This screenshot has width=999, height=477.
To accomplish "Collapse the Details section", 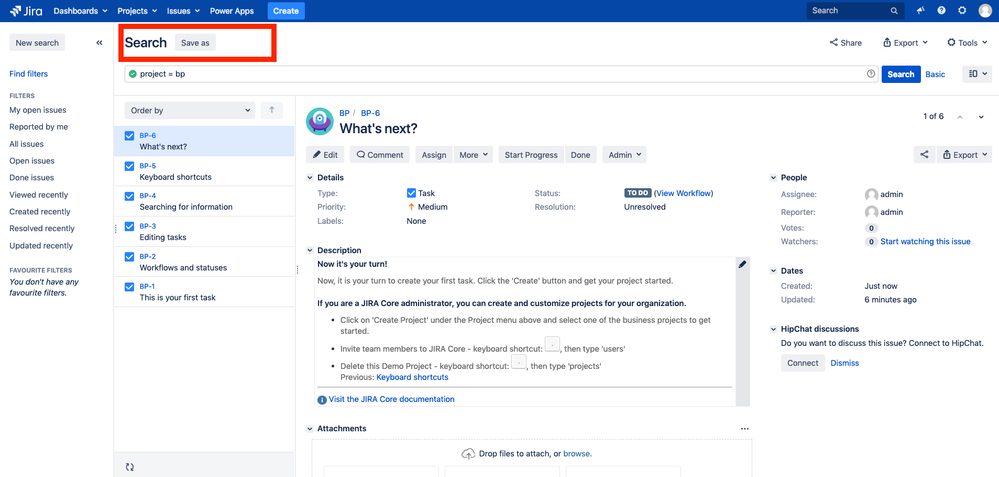I will (310, 178).
